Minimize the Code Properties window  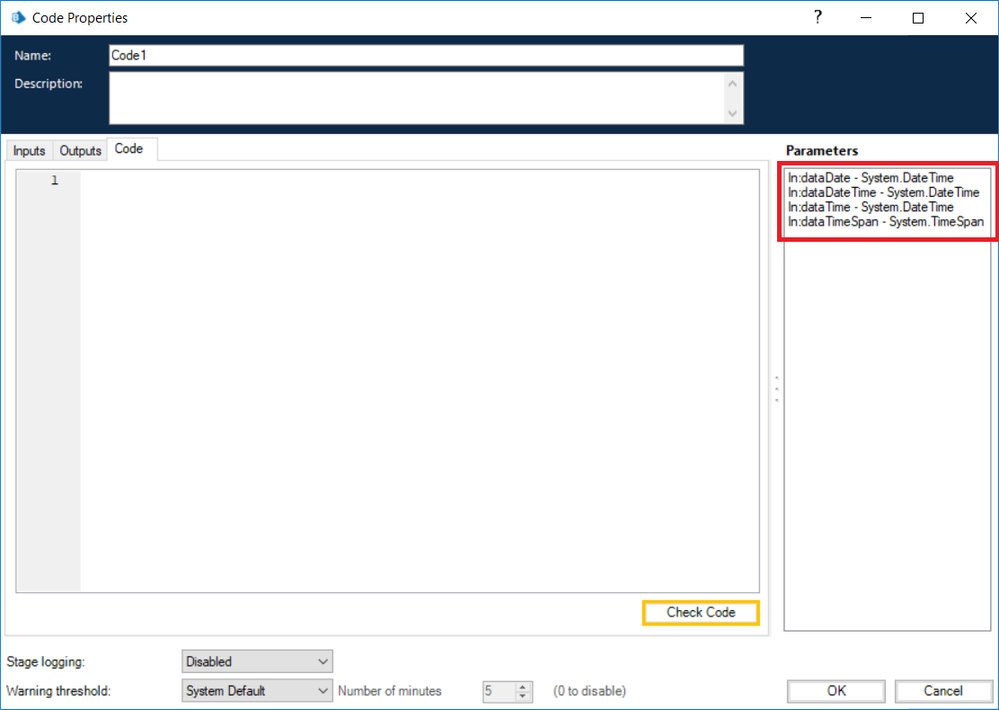[x=866, y=18]
